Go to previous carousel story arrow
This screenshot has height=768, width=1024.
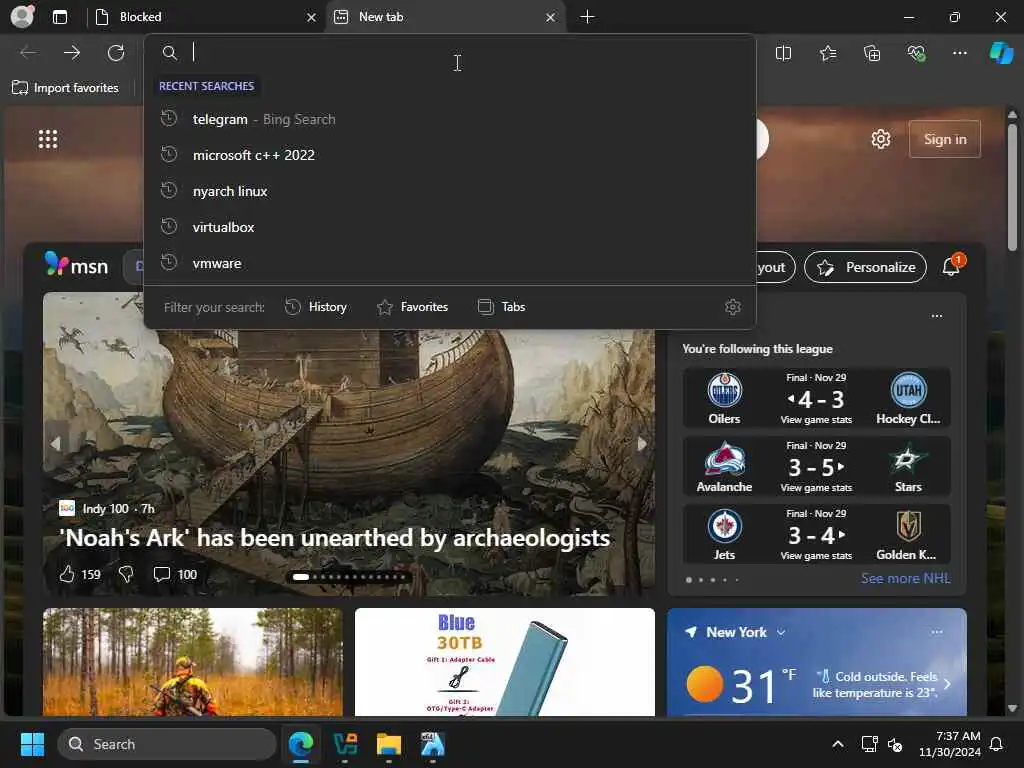click(x=56, y=444)
